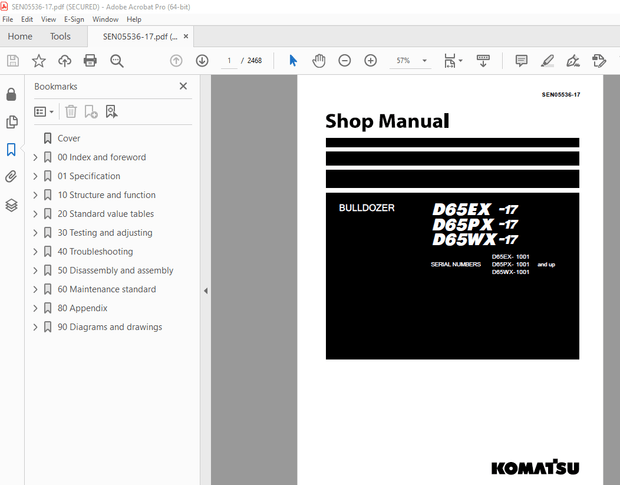The width and height of the screenshot is (620, 485).
Task: Click the page number input field
Action: 229,60
